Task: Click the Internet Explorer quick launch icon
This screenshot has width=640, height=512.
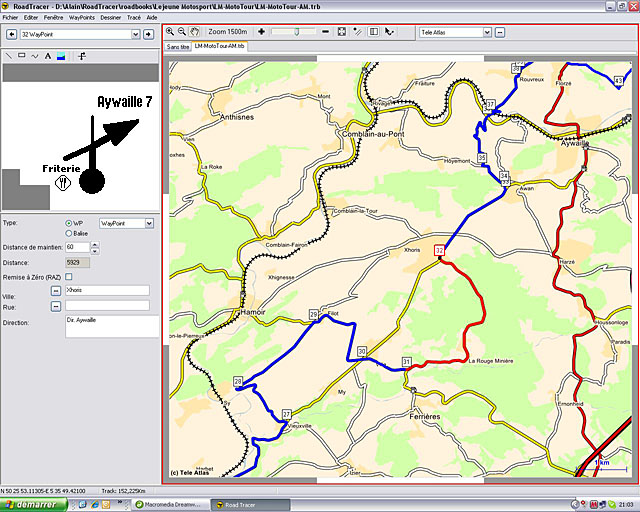Action: [x=95, y=505]
